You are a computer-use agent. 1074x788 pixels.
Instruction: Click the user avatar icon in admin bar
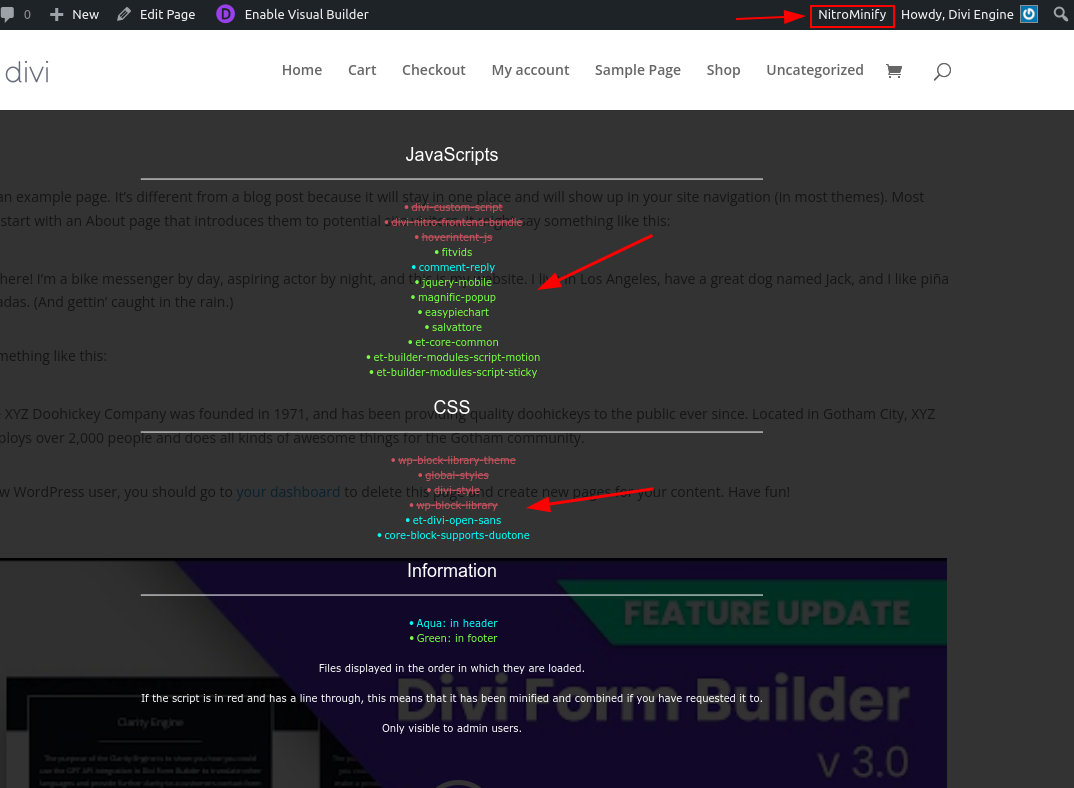pyautogui.click(x=1029, y=15)
